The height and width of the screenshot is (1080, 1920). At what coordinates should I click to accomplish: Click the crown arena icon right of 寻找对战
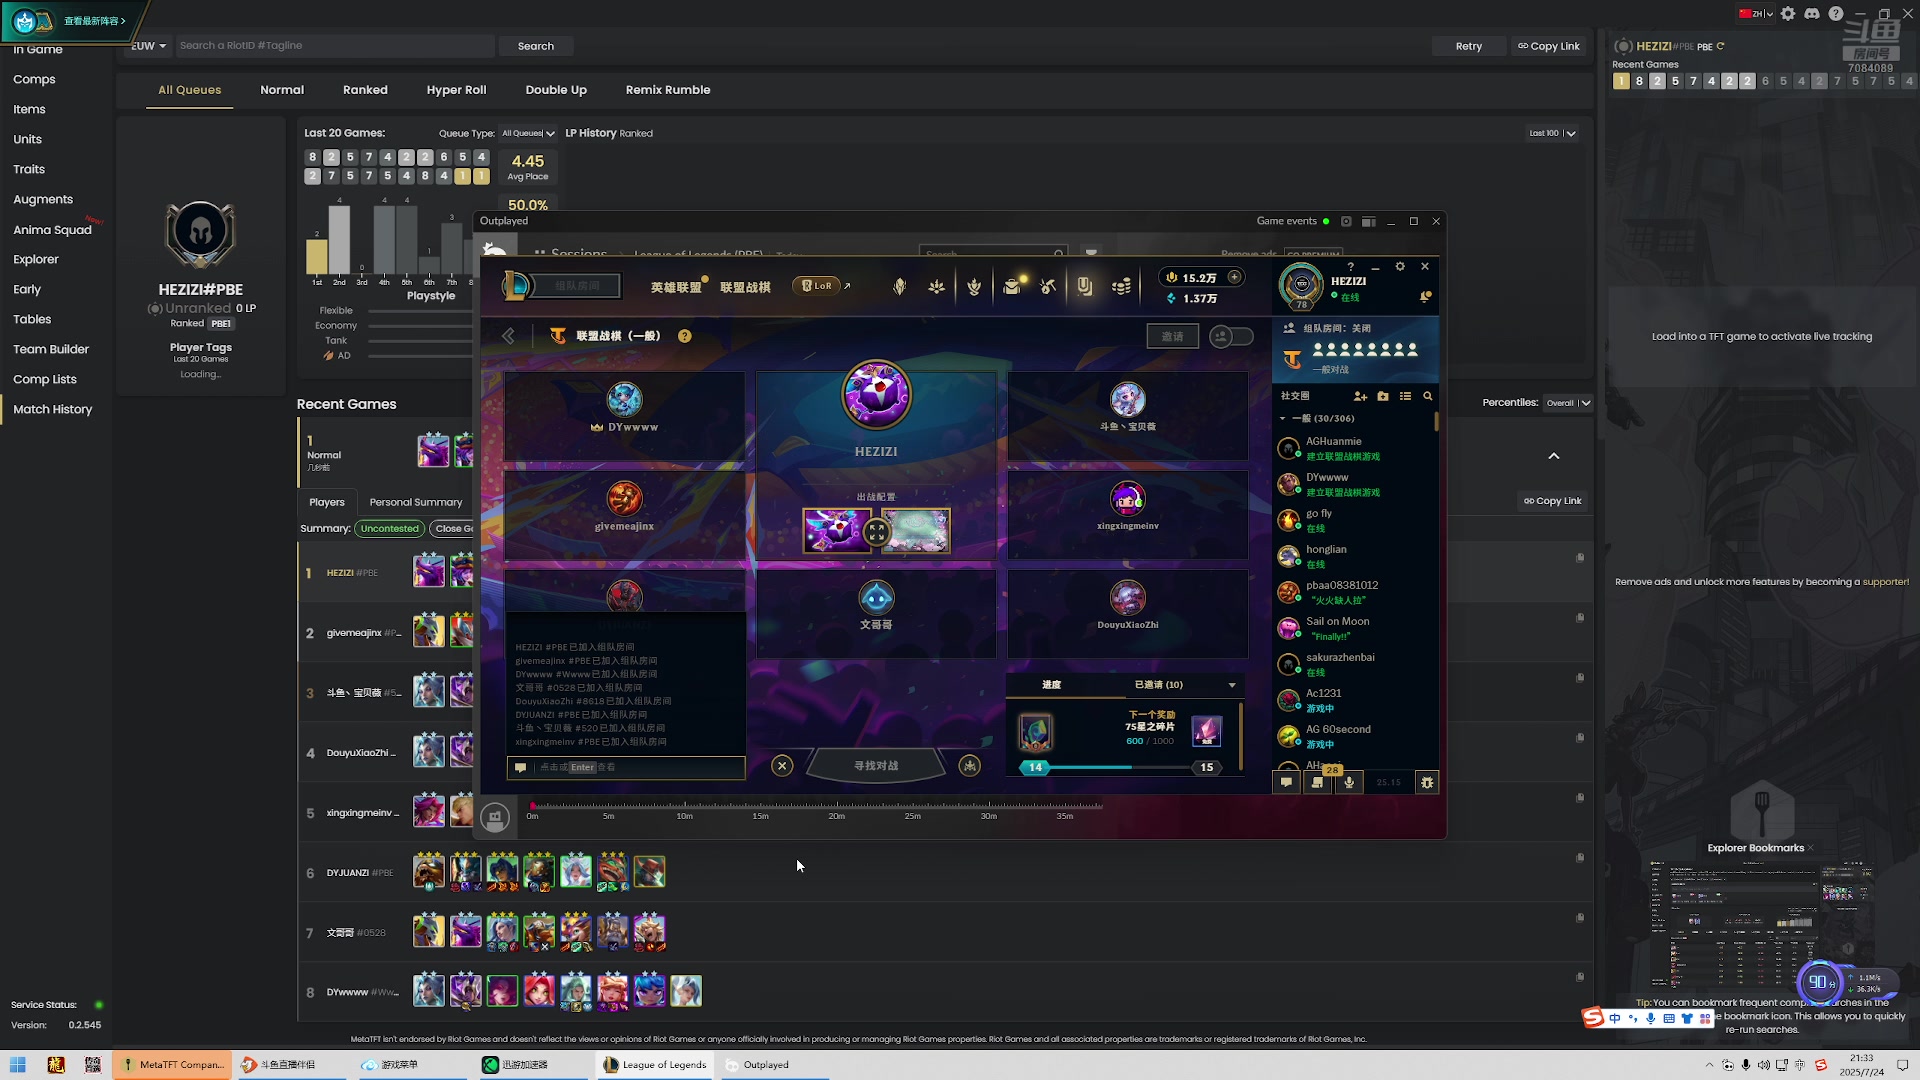(969, 765)
